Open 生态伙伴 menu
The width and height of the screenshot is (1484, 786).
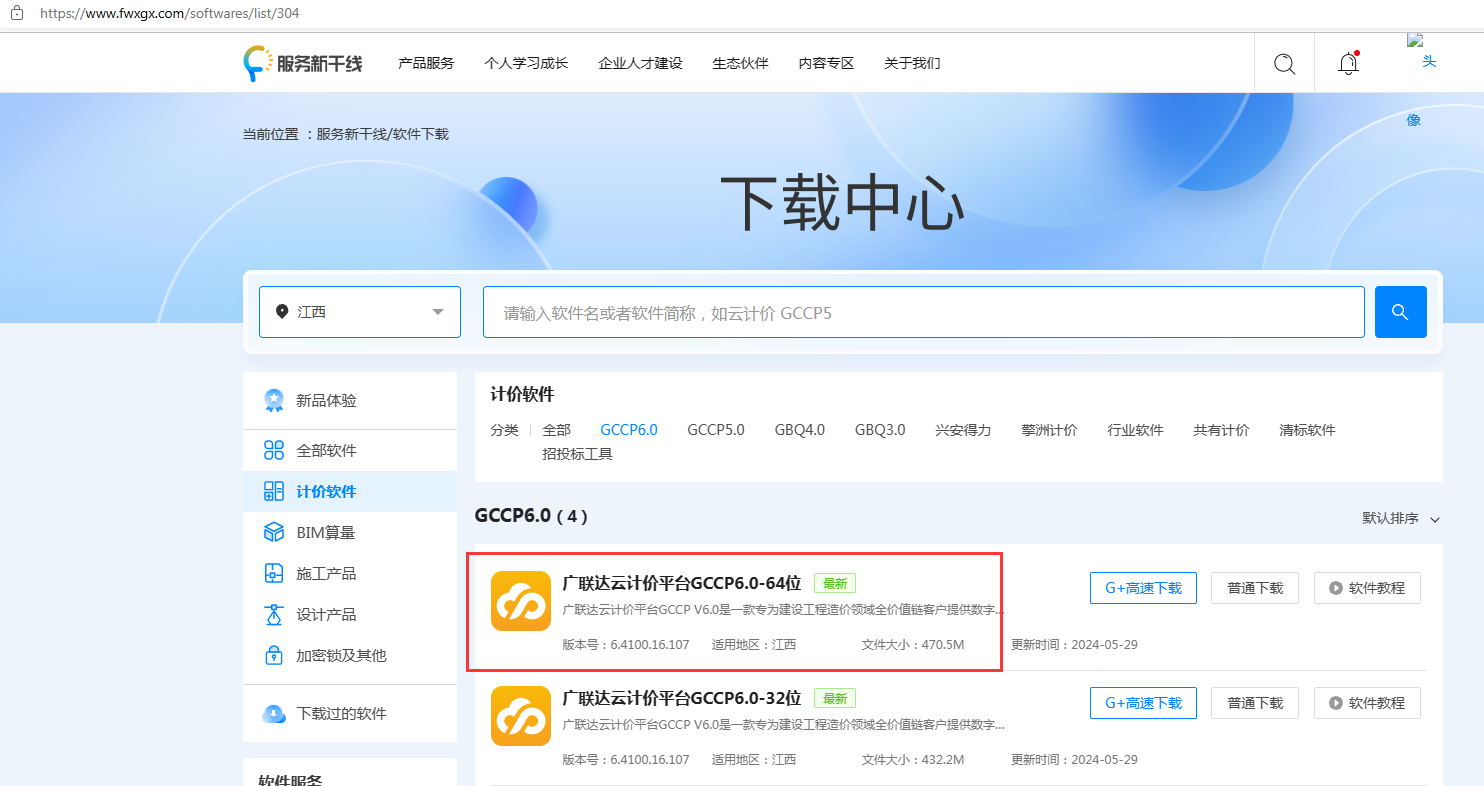pos(740,63)
